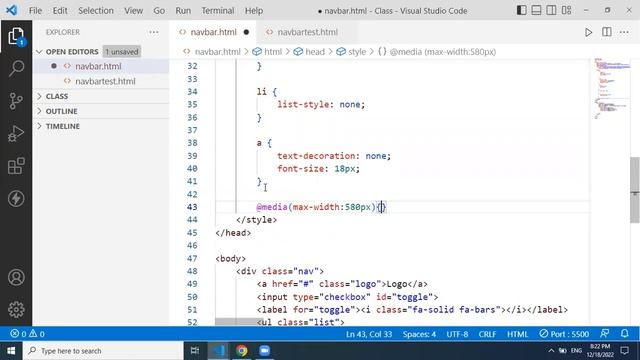Switch to the navbartest.html editor tab
The image size is (640, 360).
[x=307, y=32]
